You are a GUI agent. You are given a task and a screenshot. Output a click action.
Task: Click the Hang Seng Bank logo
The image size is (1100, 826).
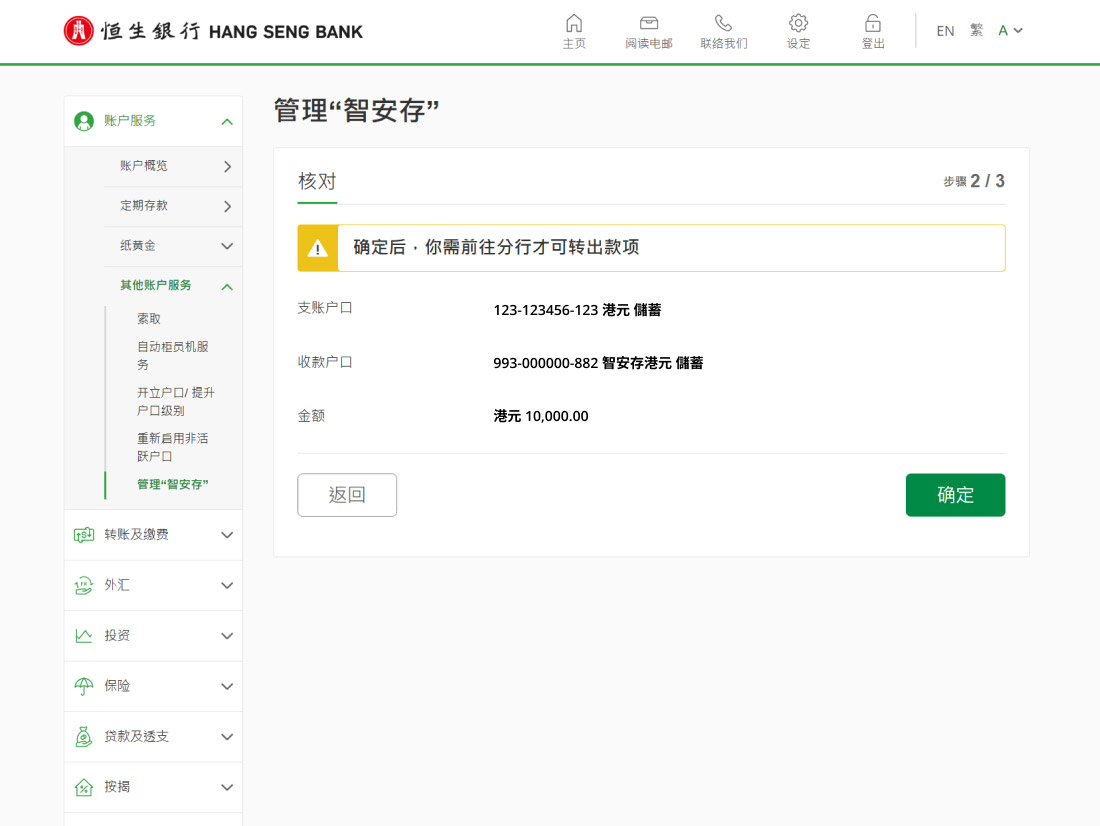tap(213, 31)
